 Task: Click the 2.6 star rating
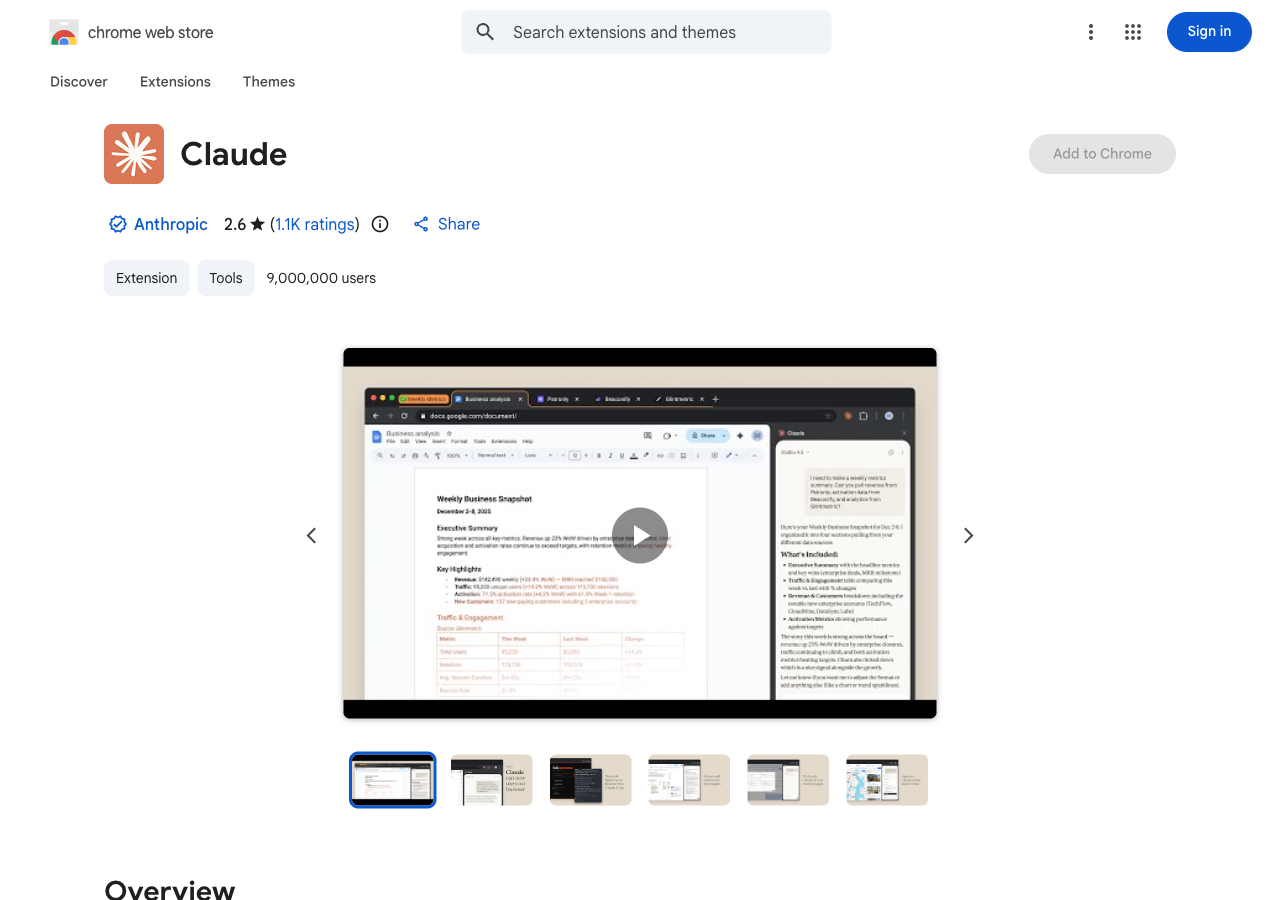(244, 224)
